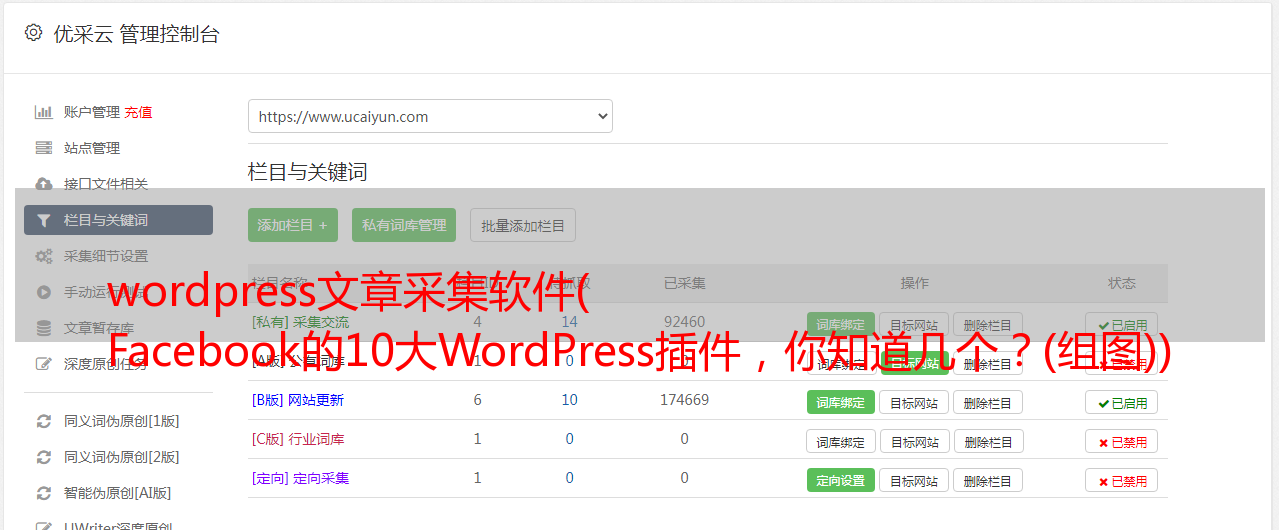Go to 站点管理 in the sidebar
Image resolution: width=1279 pixels, height=530 pixels.
pyautogui.click(x=92, y=148)
